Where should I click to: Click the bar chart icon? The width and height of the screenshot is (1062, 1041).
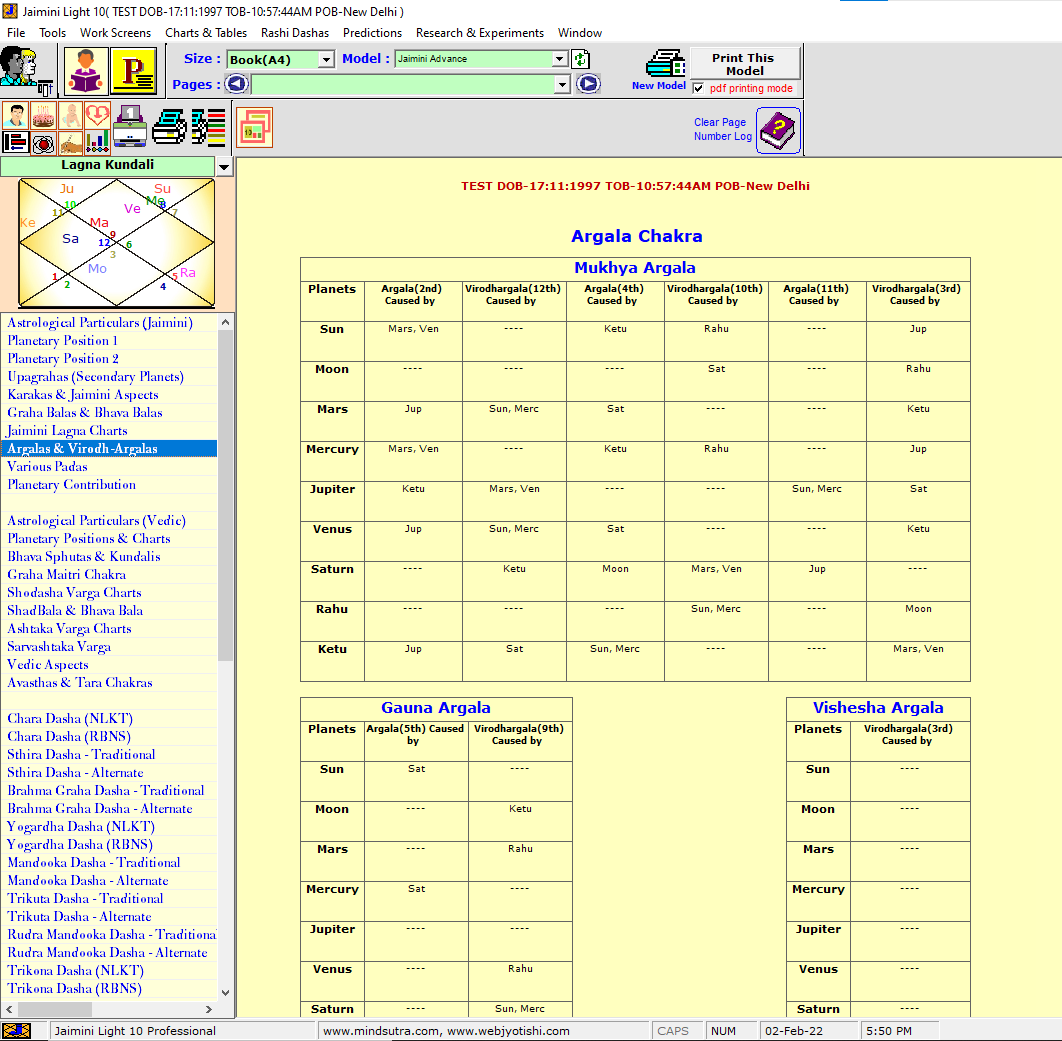[98, 142]
